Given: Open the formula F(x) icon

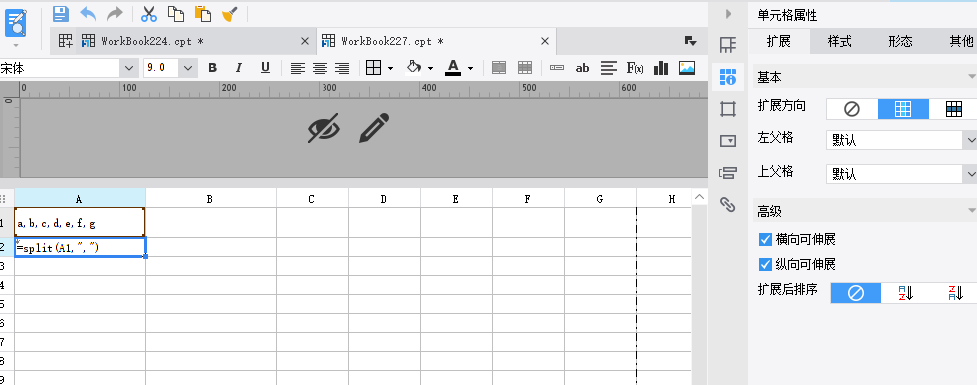Looking at the screenshot, I should [x=634, y=68].
